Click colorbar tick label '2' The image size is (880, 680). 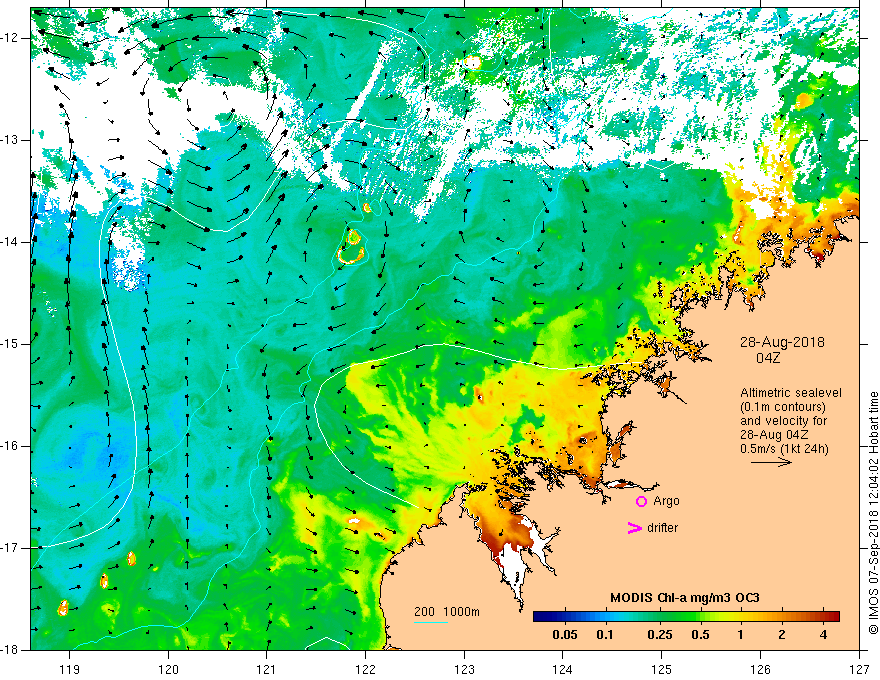tap(782, 635)
